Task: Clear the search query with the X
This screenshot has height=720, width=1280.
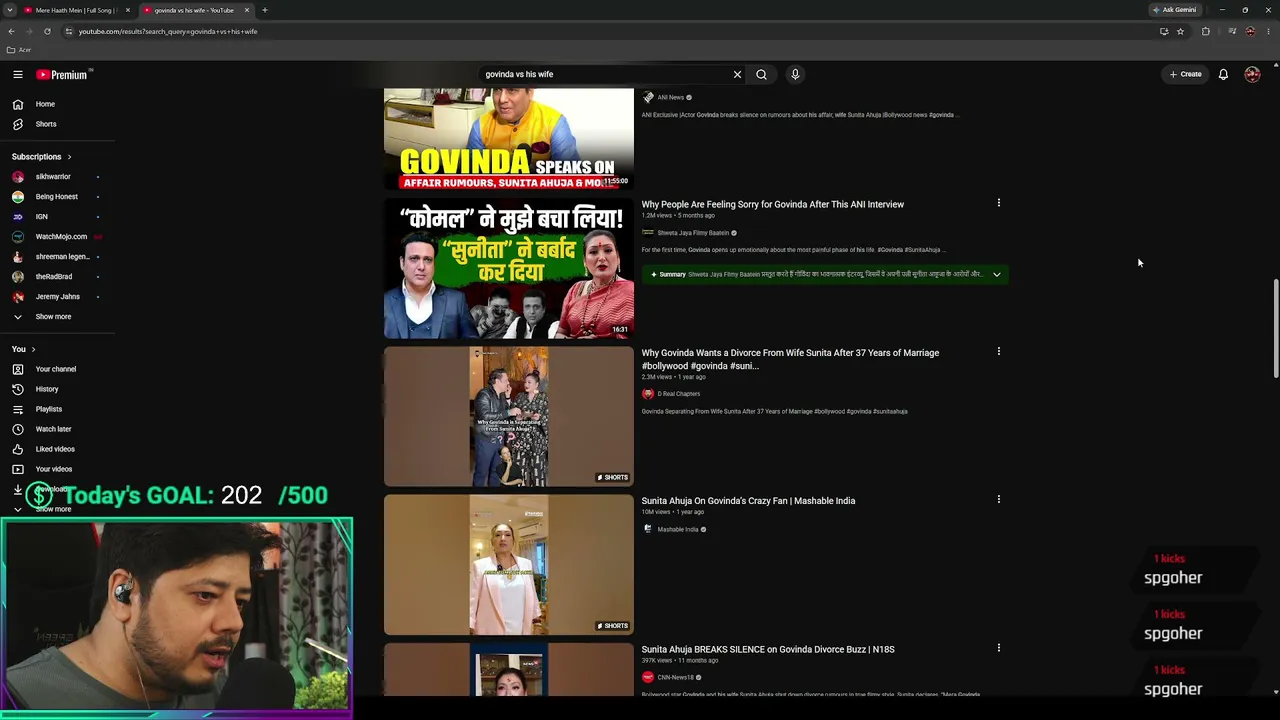Action: (737, 74)
